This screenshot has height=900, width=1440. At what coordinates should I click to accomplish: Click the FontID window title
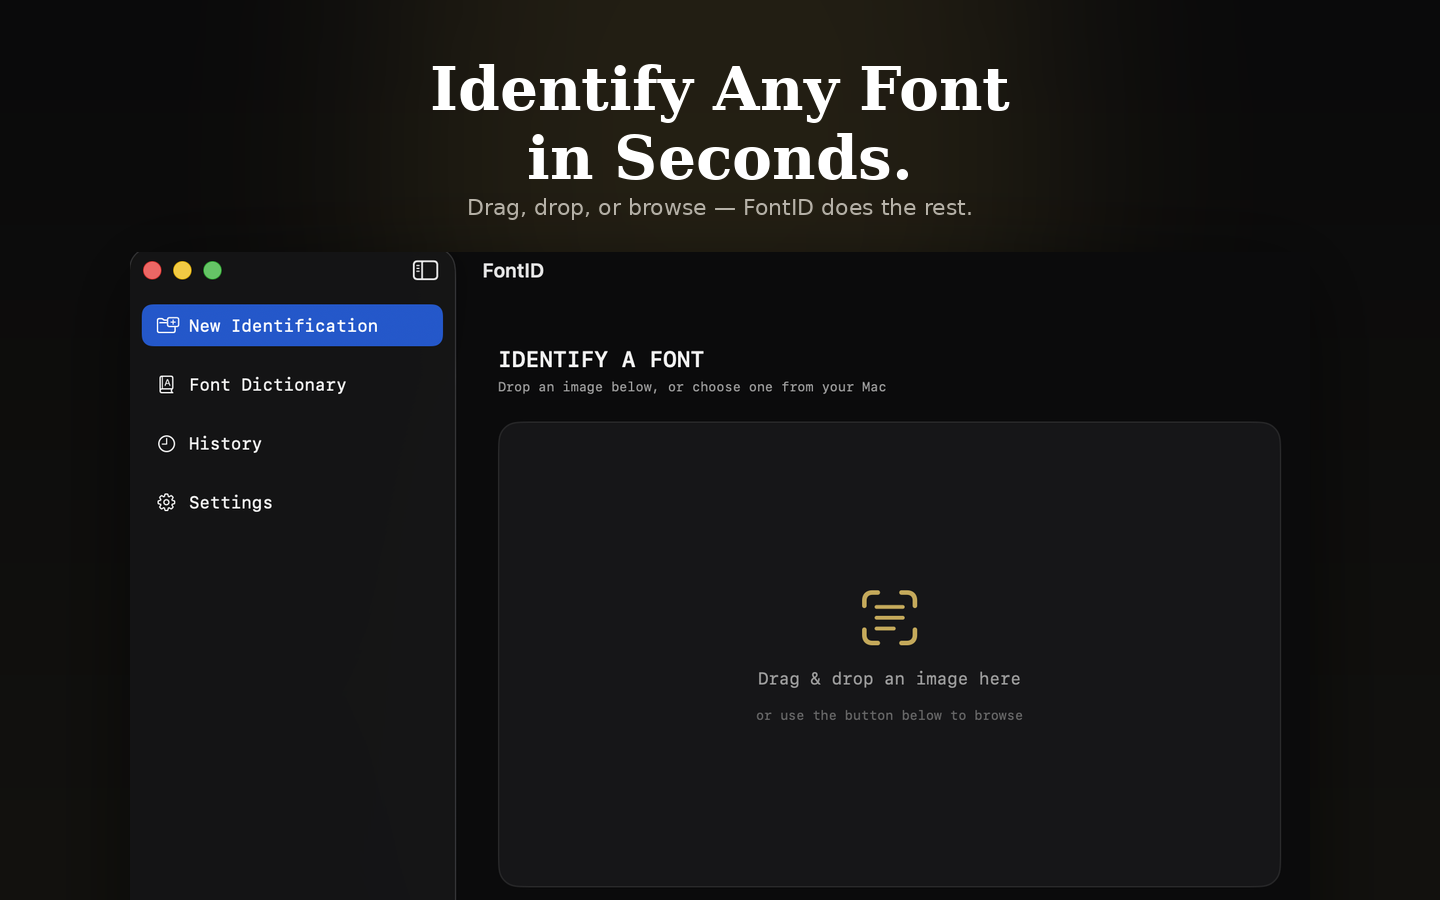pos(513,271)
